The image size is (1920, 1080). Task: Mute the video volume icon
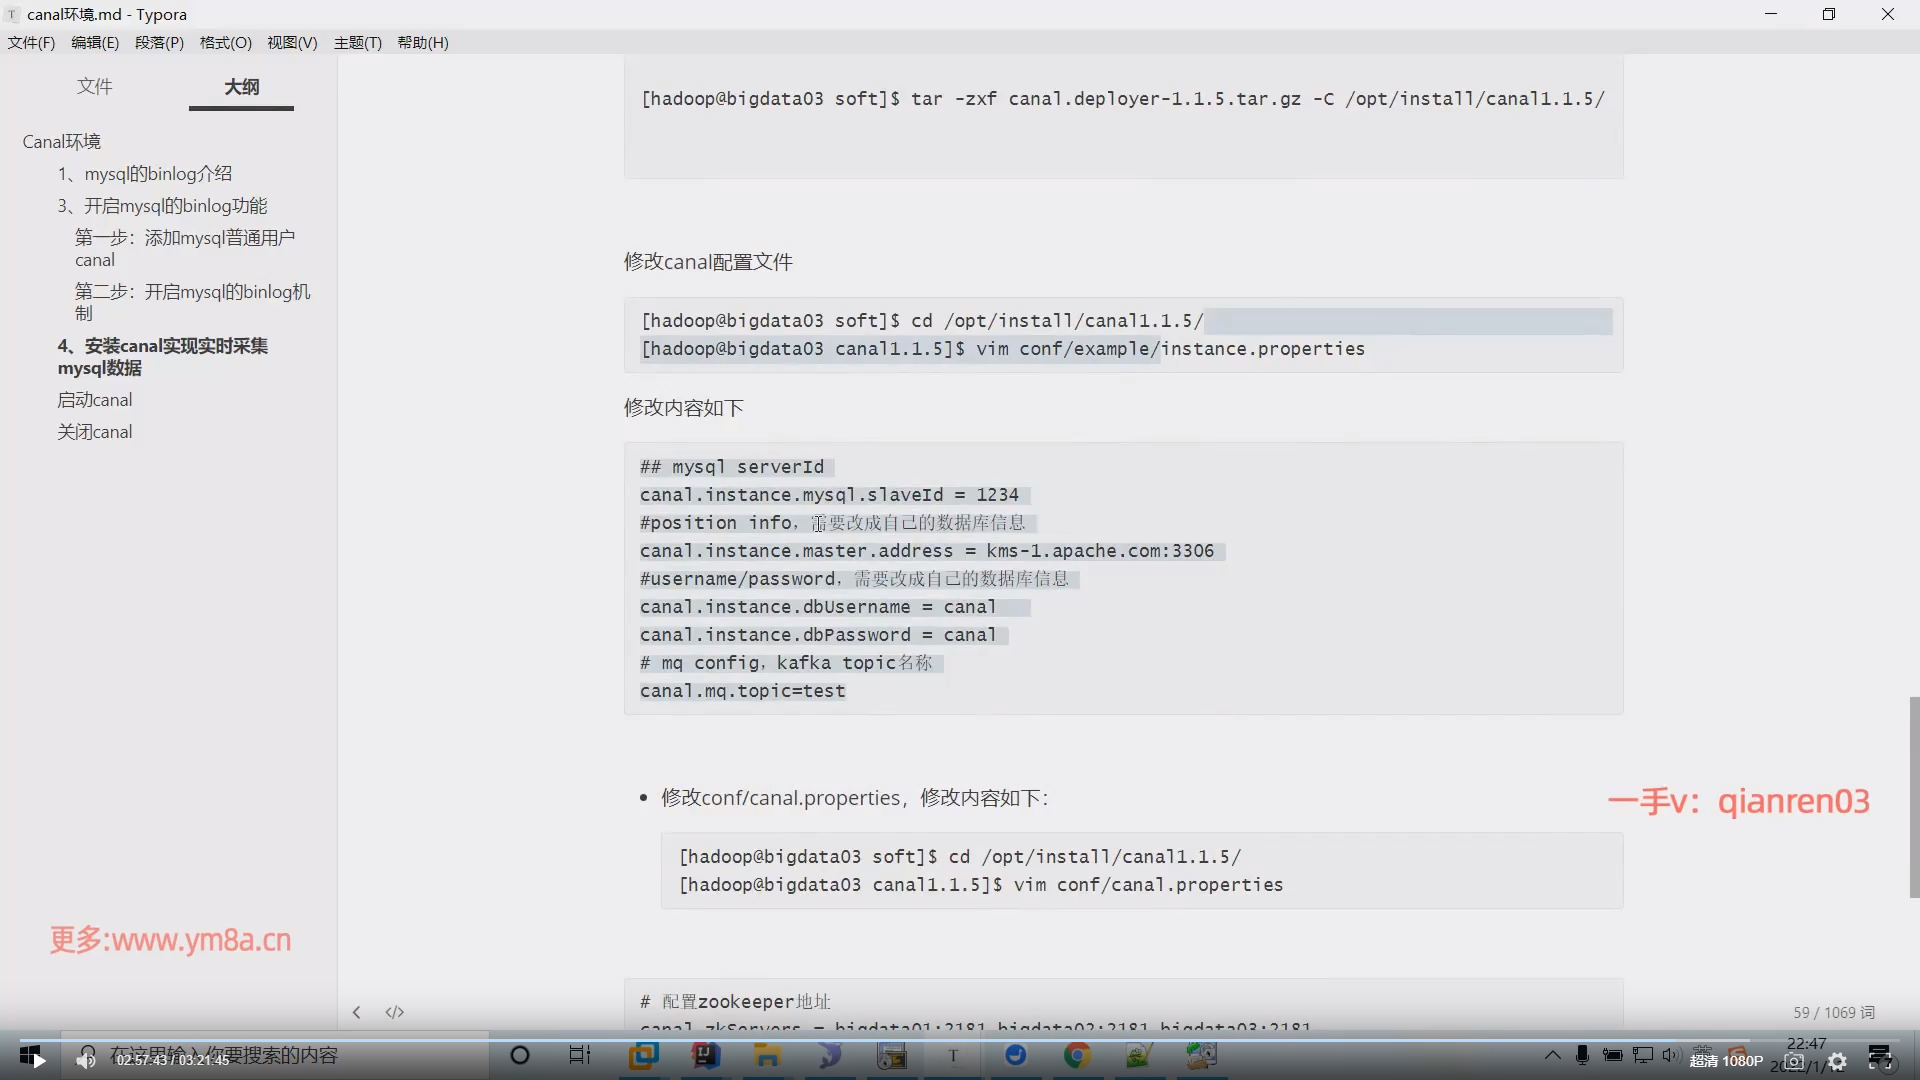(x=86, y=1059)
